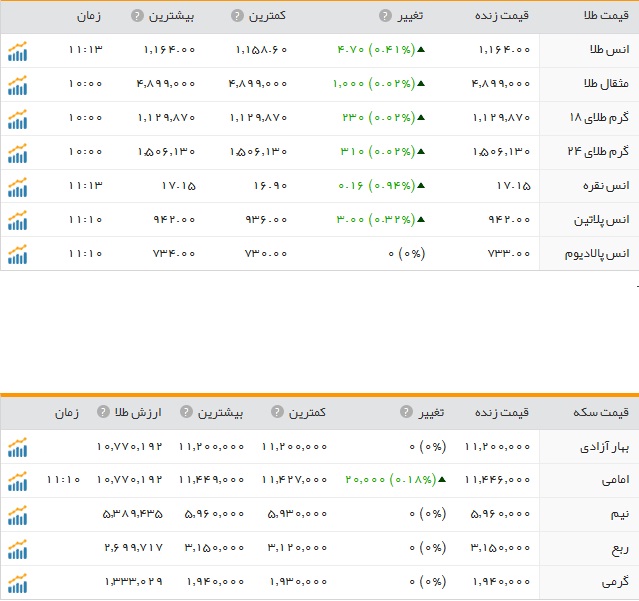Image resolution: width=639 pixels, height=601 pixels.
Task: Select the انس پالادیوم row label
Action: (597, 254)
